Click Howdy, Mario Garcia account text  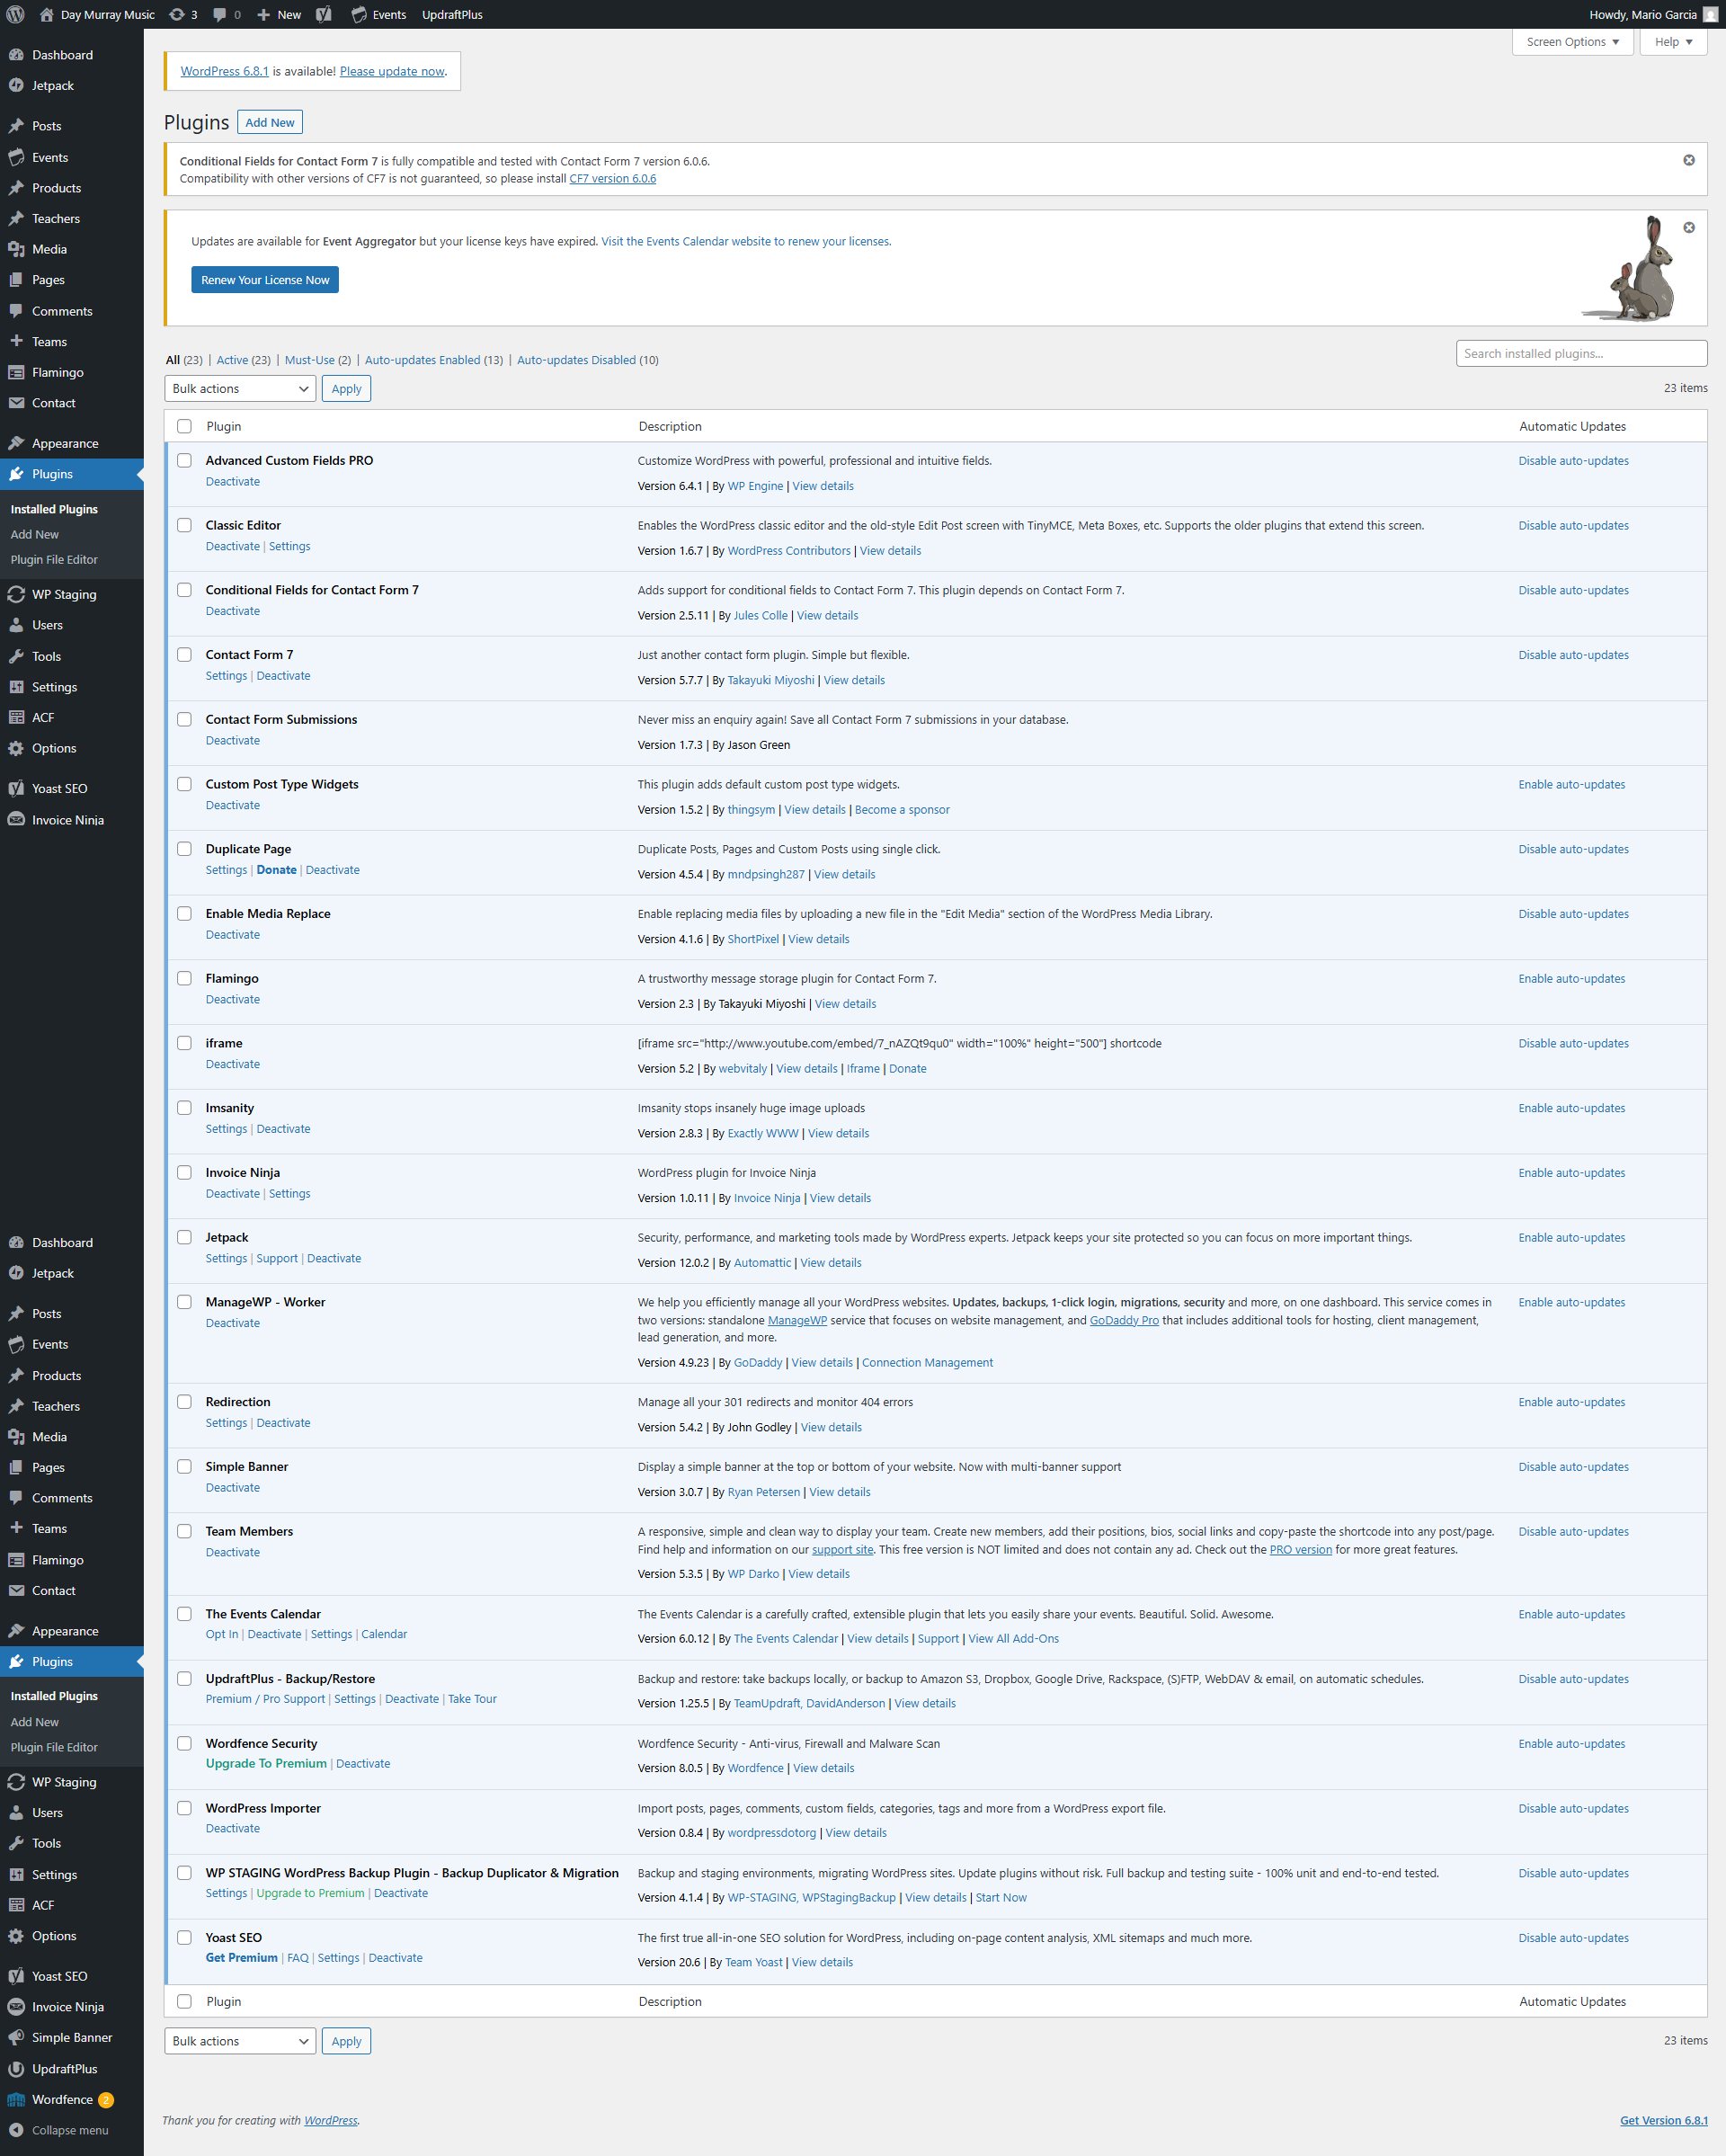coord(1642,14)
